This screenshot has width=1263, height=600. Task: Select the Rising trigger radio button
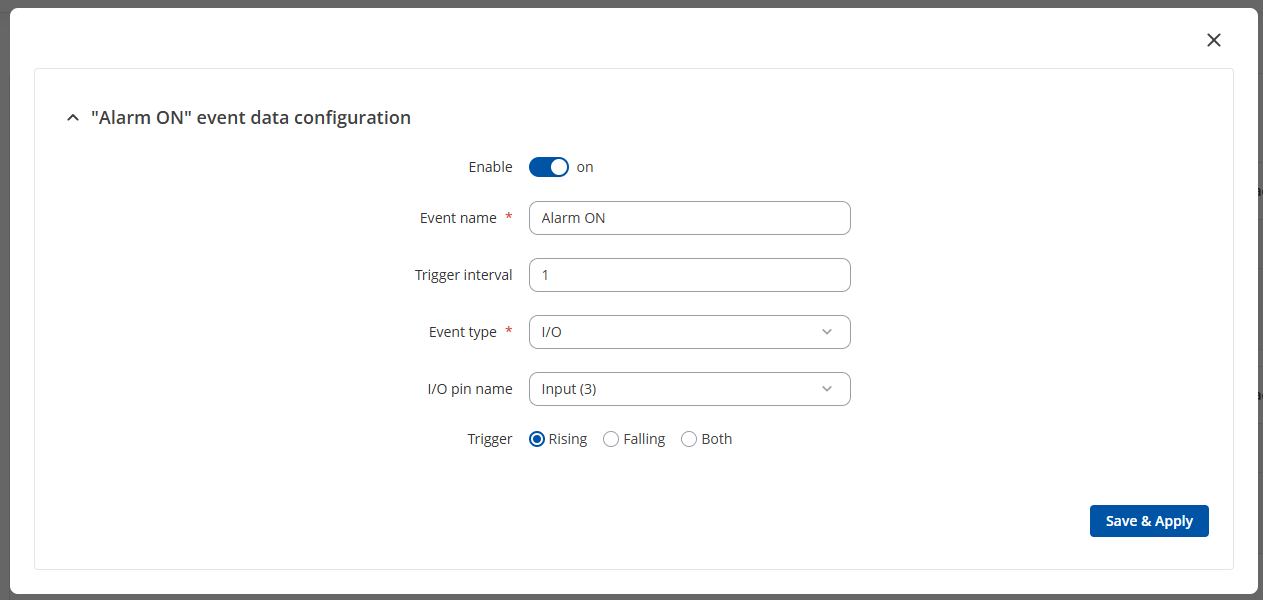537,439
